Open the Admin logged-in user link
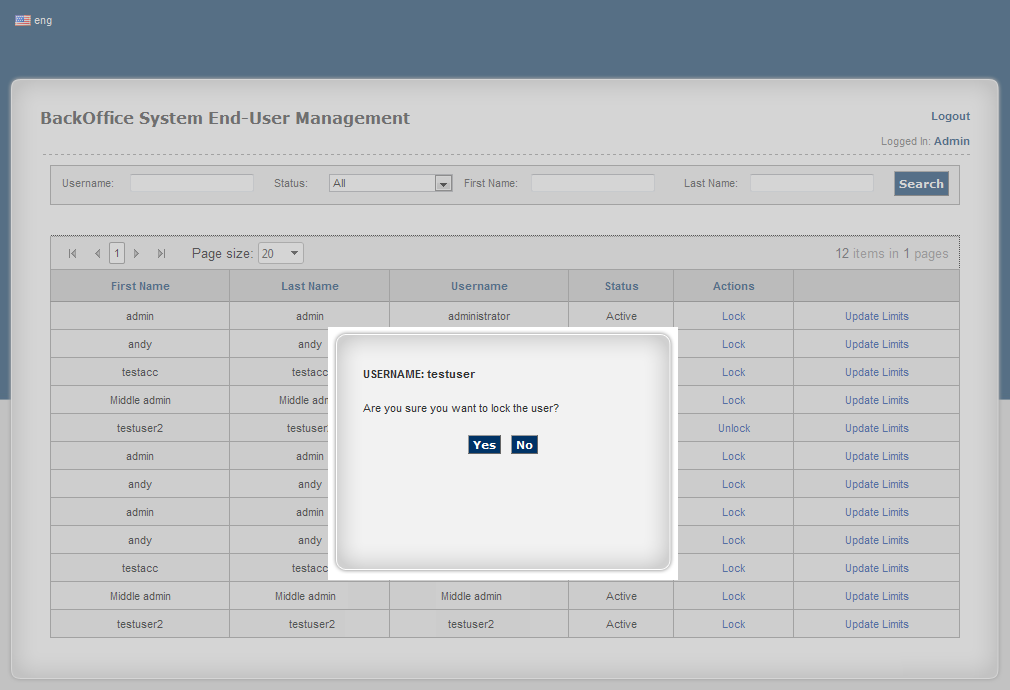This screenshot has width=1010, height=690. [x=951, y=141]
